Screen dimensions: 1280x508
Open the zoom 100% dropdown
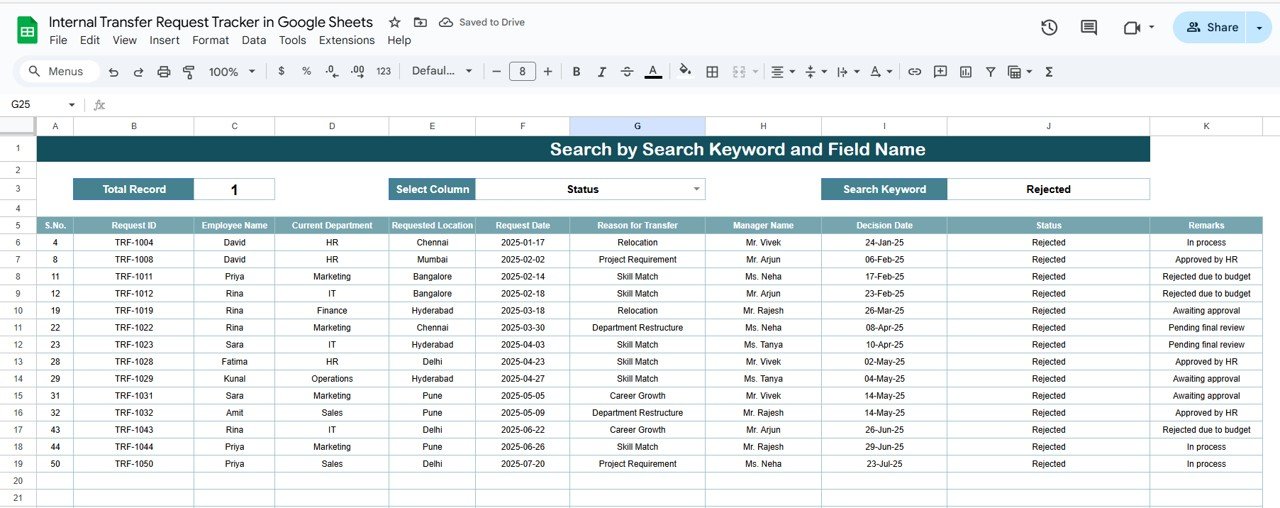coord(232,72)
